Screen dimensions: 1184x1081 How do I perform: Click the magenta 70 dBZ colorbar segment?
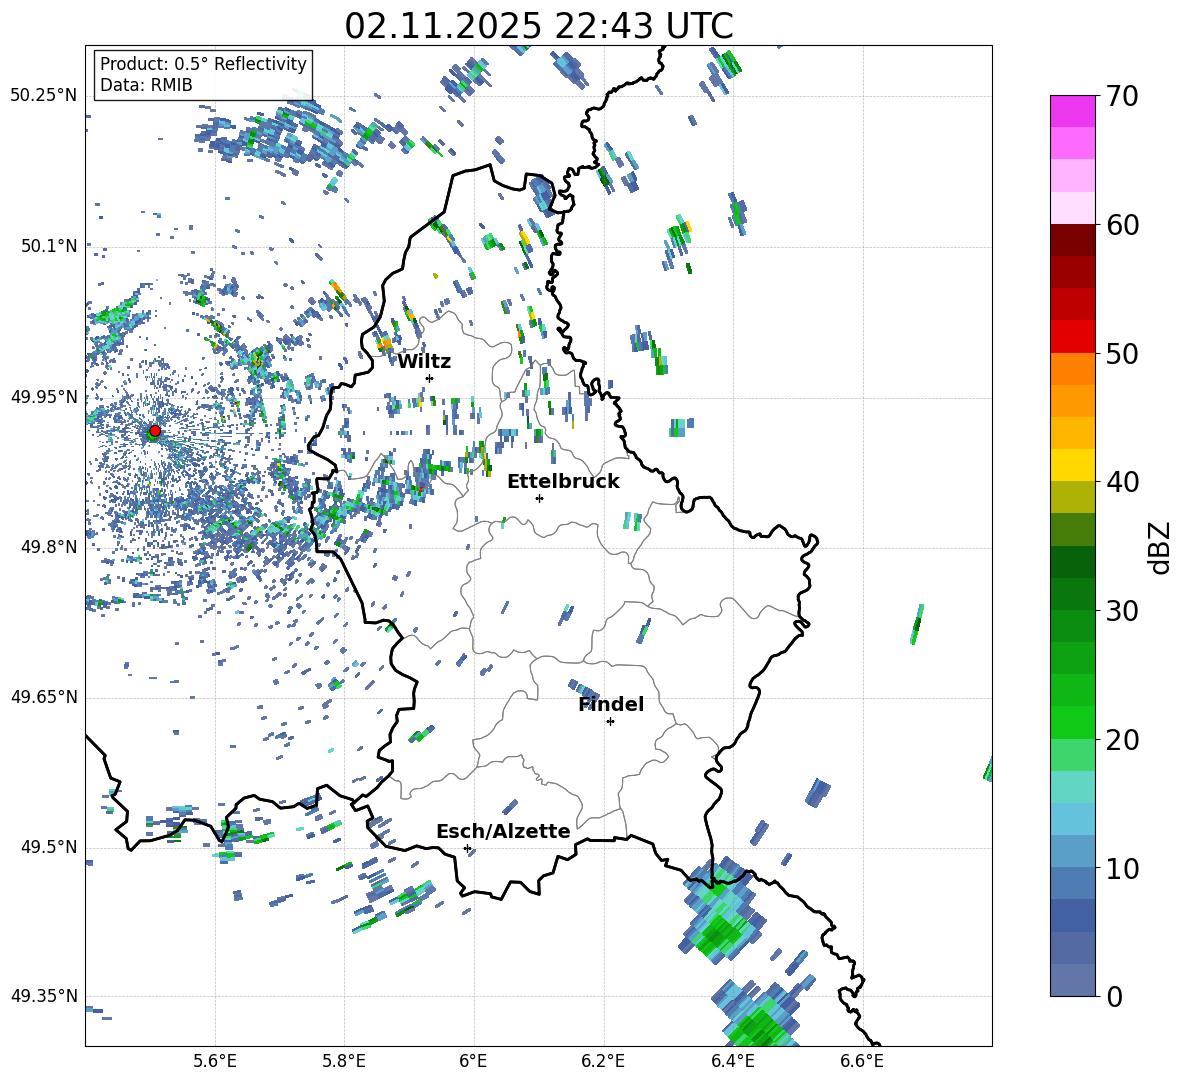(1072, 111)
